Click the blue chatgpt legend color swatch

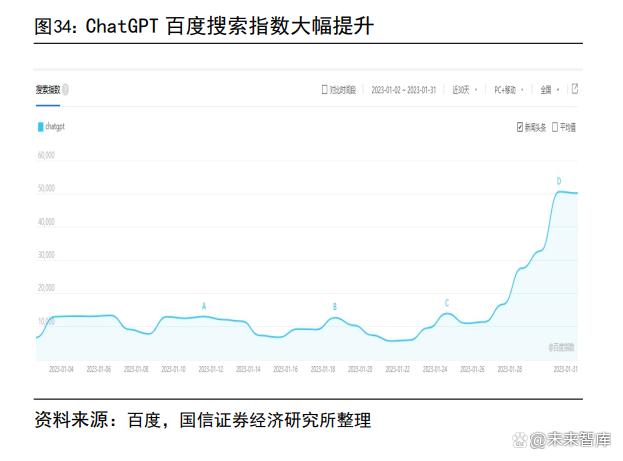click(40, 127)
